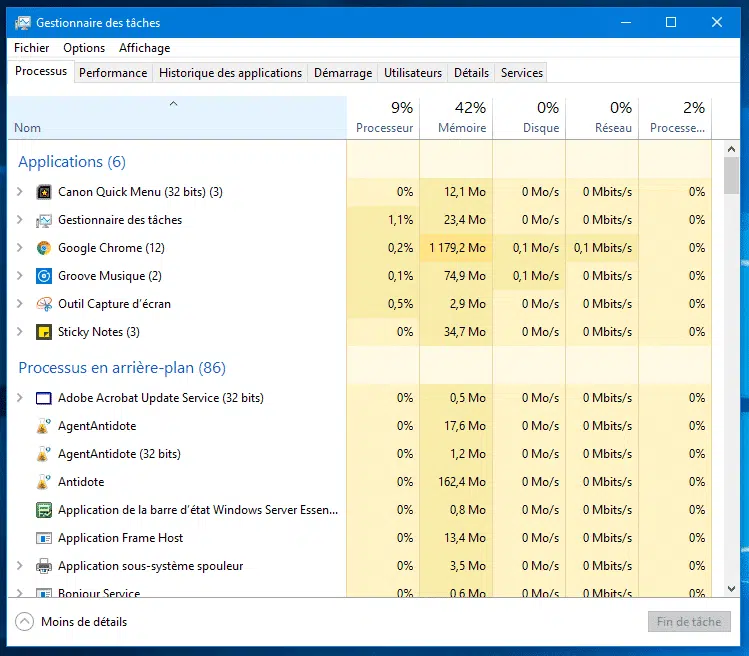Screen dimensions: 749x656
Task: Select the Applications (6) group heading
Action: click(72, 162)
